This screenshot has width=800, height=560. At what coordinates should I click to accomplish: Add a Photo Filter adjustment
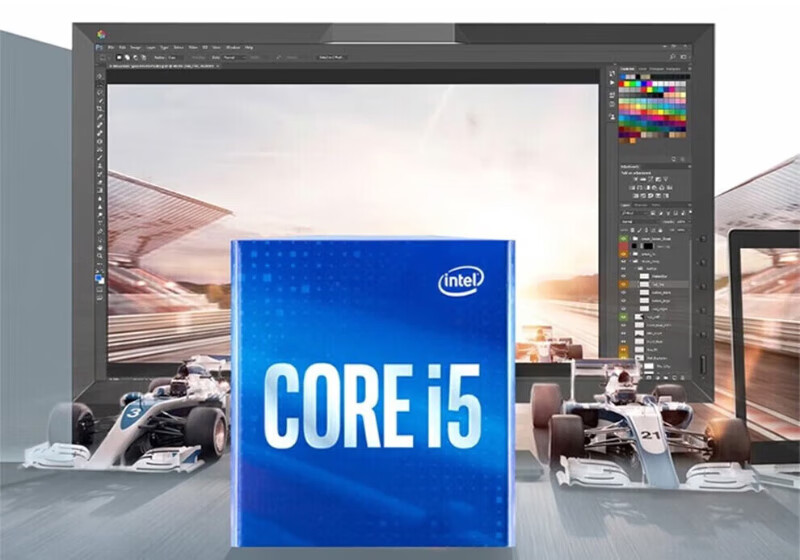click(x=654, y=188)
